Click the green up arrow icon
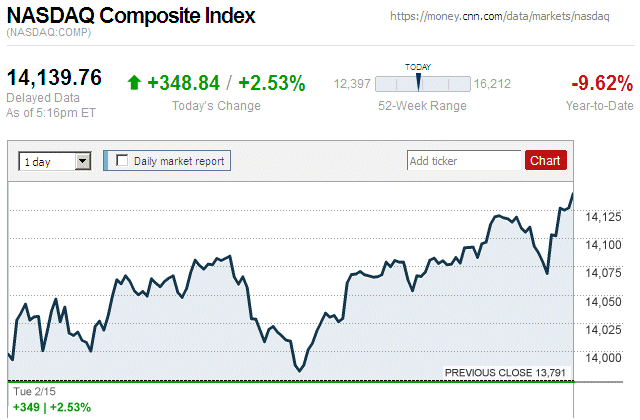Screen dimensions: 640x420 coord(135,83)
